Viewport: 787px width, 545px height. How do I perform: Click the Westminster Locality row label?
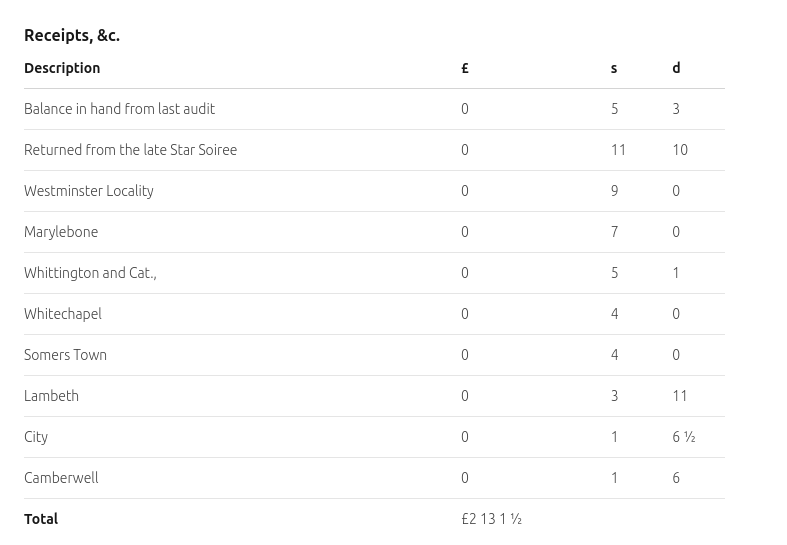pos(89,191)
